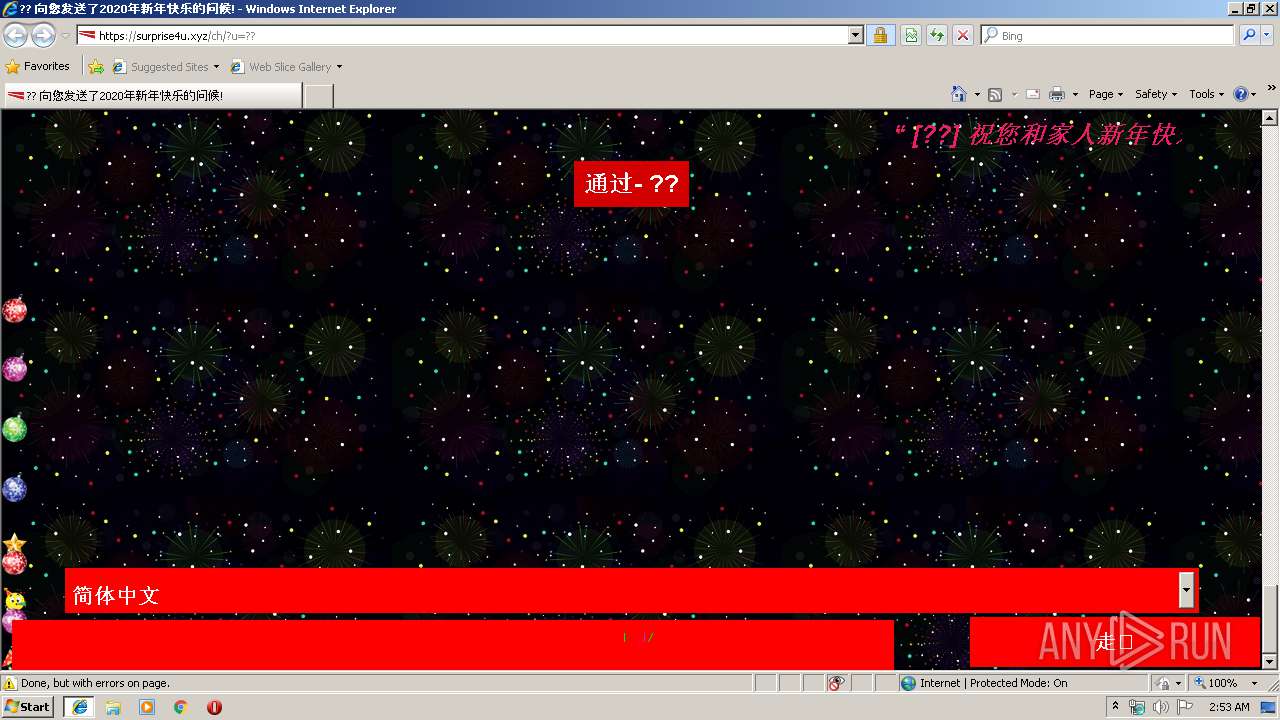1280x720 pixels.
Task: Open the Safety menu
Action: click(x=1156, y=94)
